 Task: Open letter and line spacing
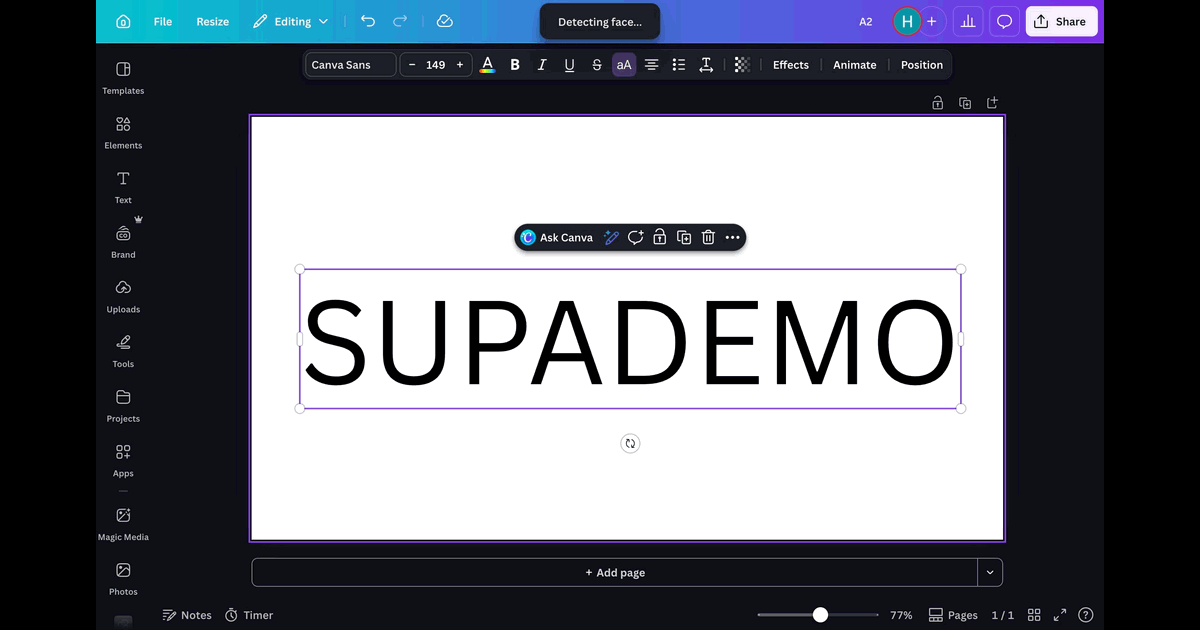coord(706,65)
